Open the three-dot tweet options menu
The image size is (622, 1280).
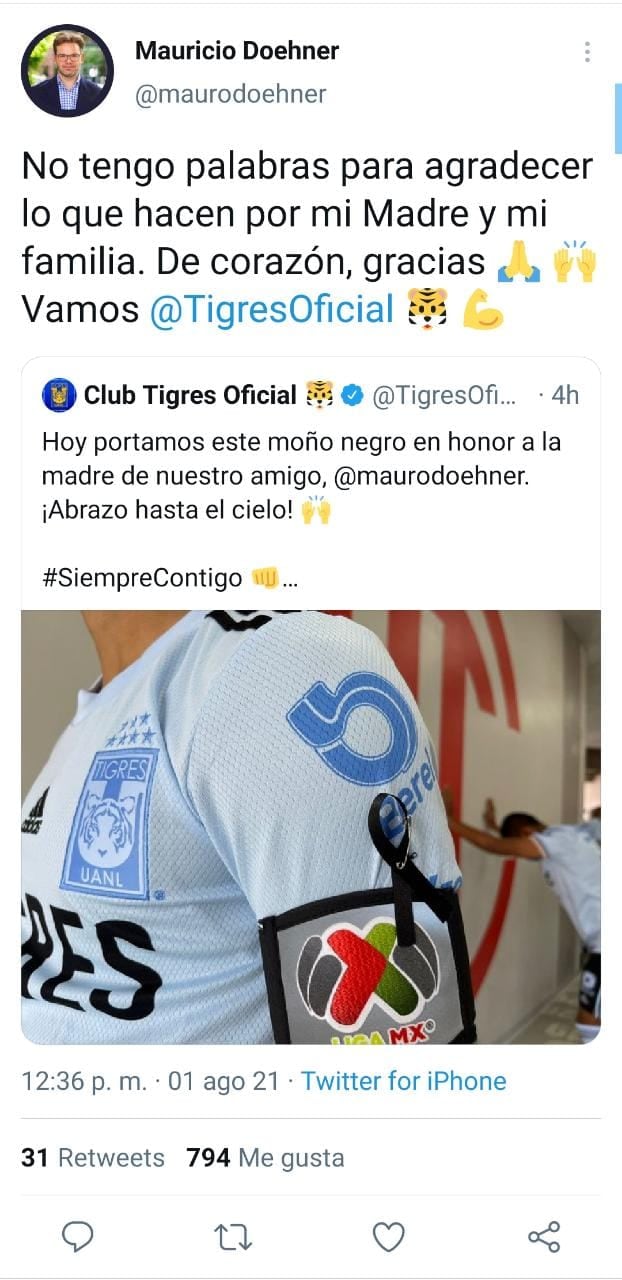pyautogui.click(x=587, y=52)
